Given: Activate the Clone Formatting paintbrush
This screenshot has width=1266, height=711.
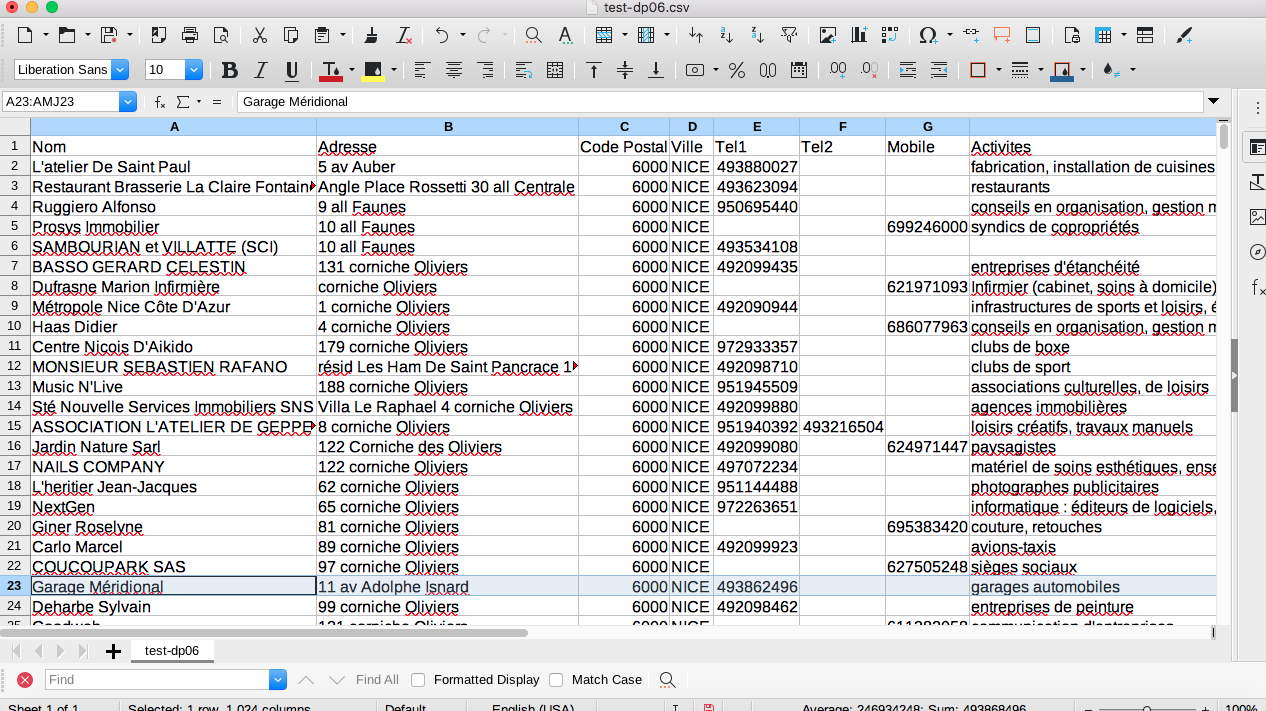Looking at the screenshot, I should 372,36.
